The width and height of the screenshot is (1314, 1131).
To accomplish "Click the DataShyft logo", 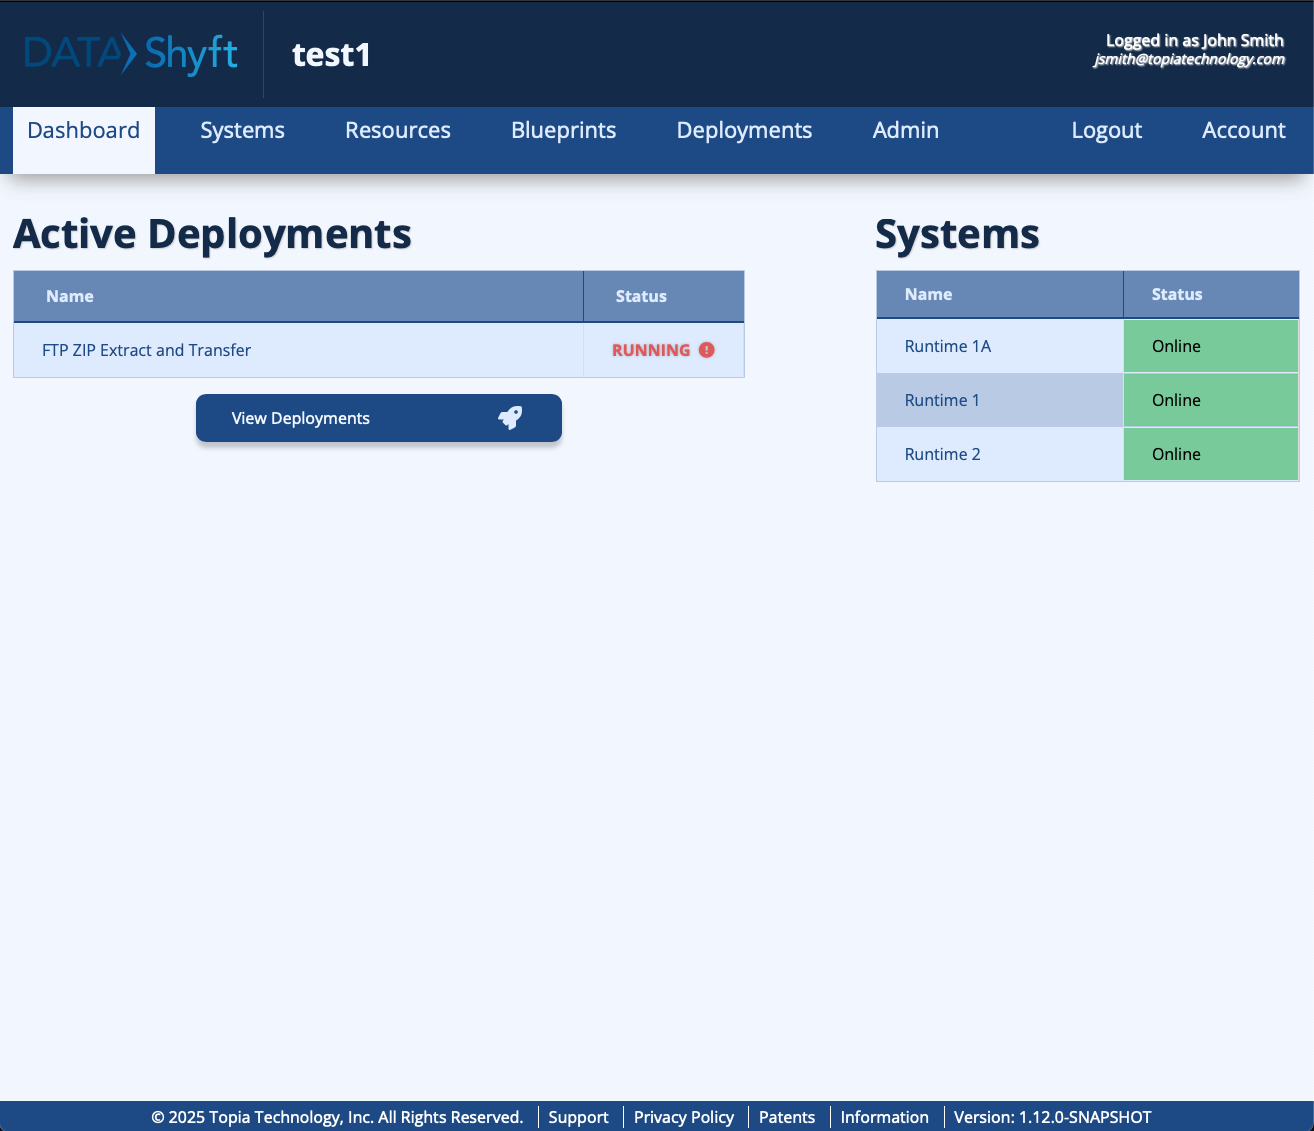I will [131, 54].
